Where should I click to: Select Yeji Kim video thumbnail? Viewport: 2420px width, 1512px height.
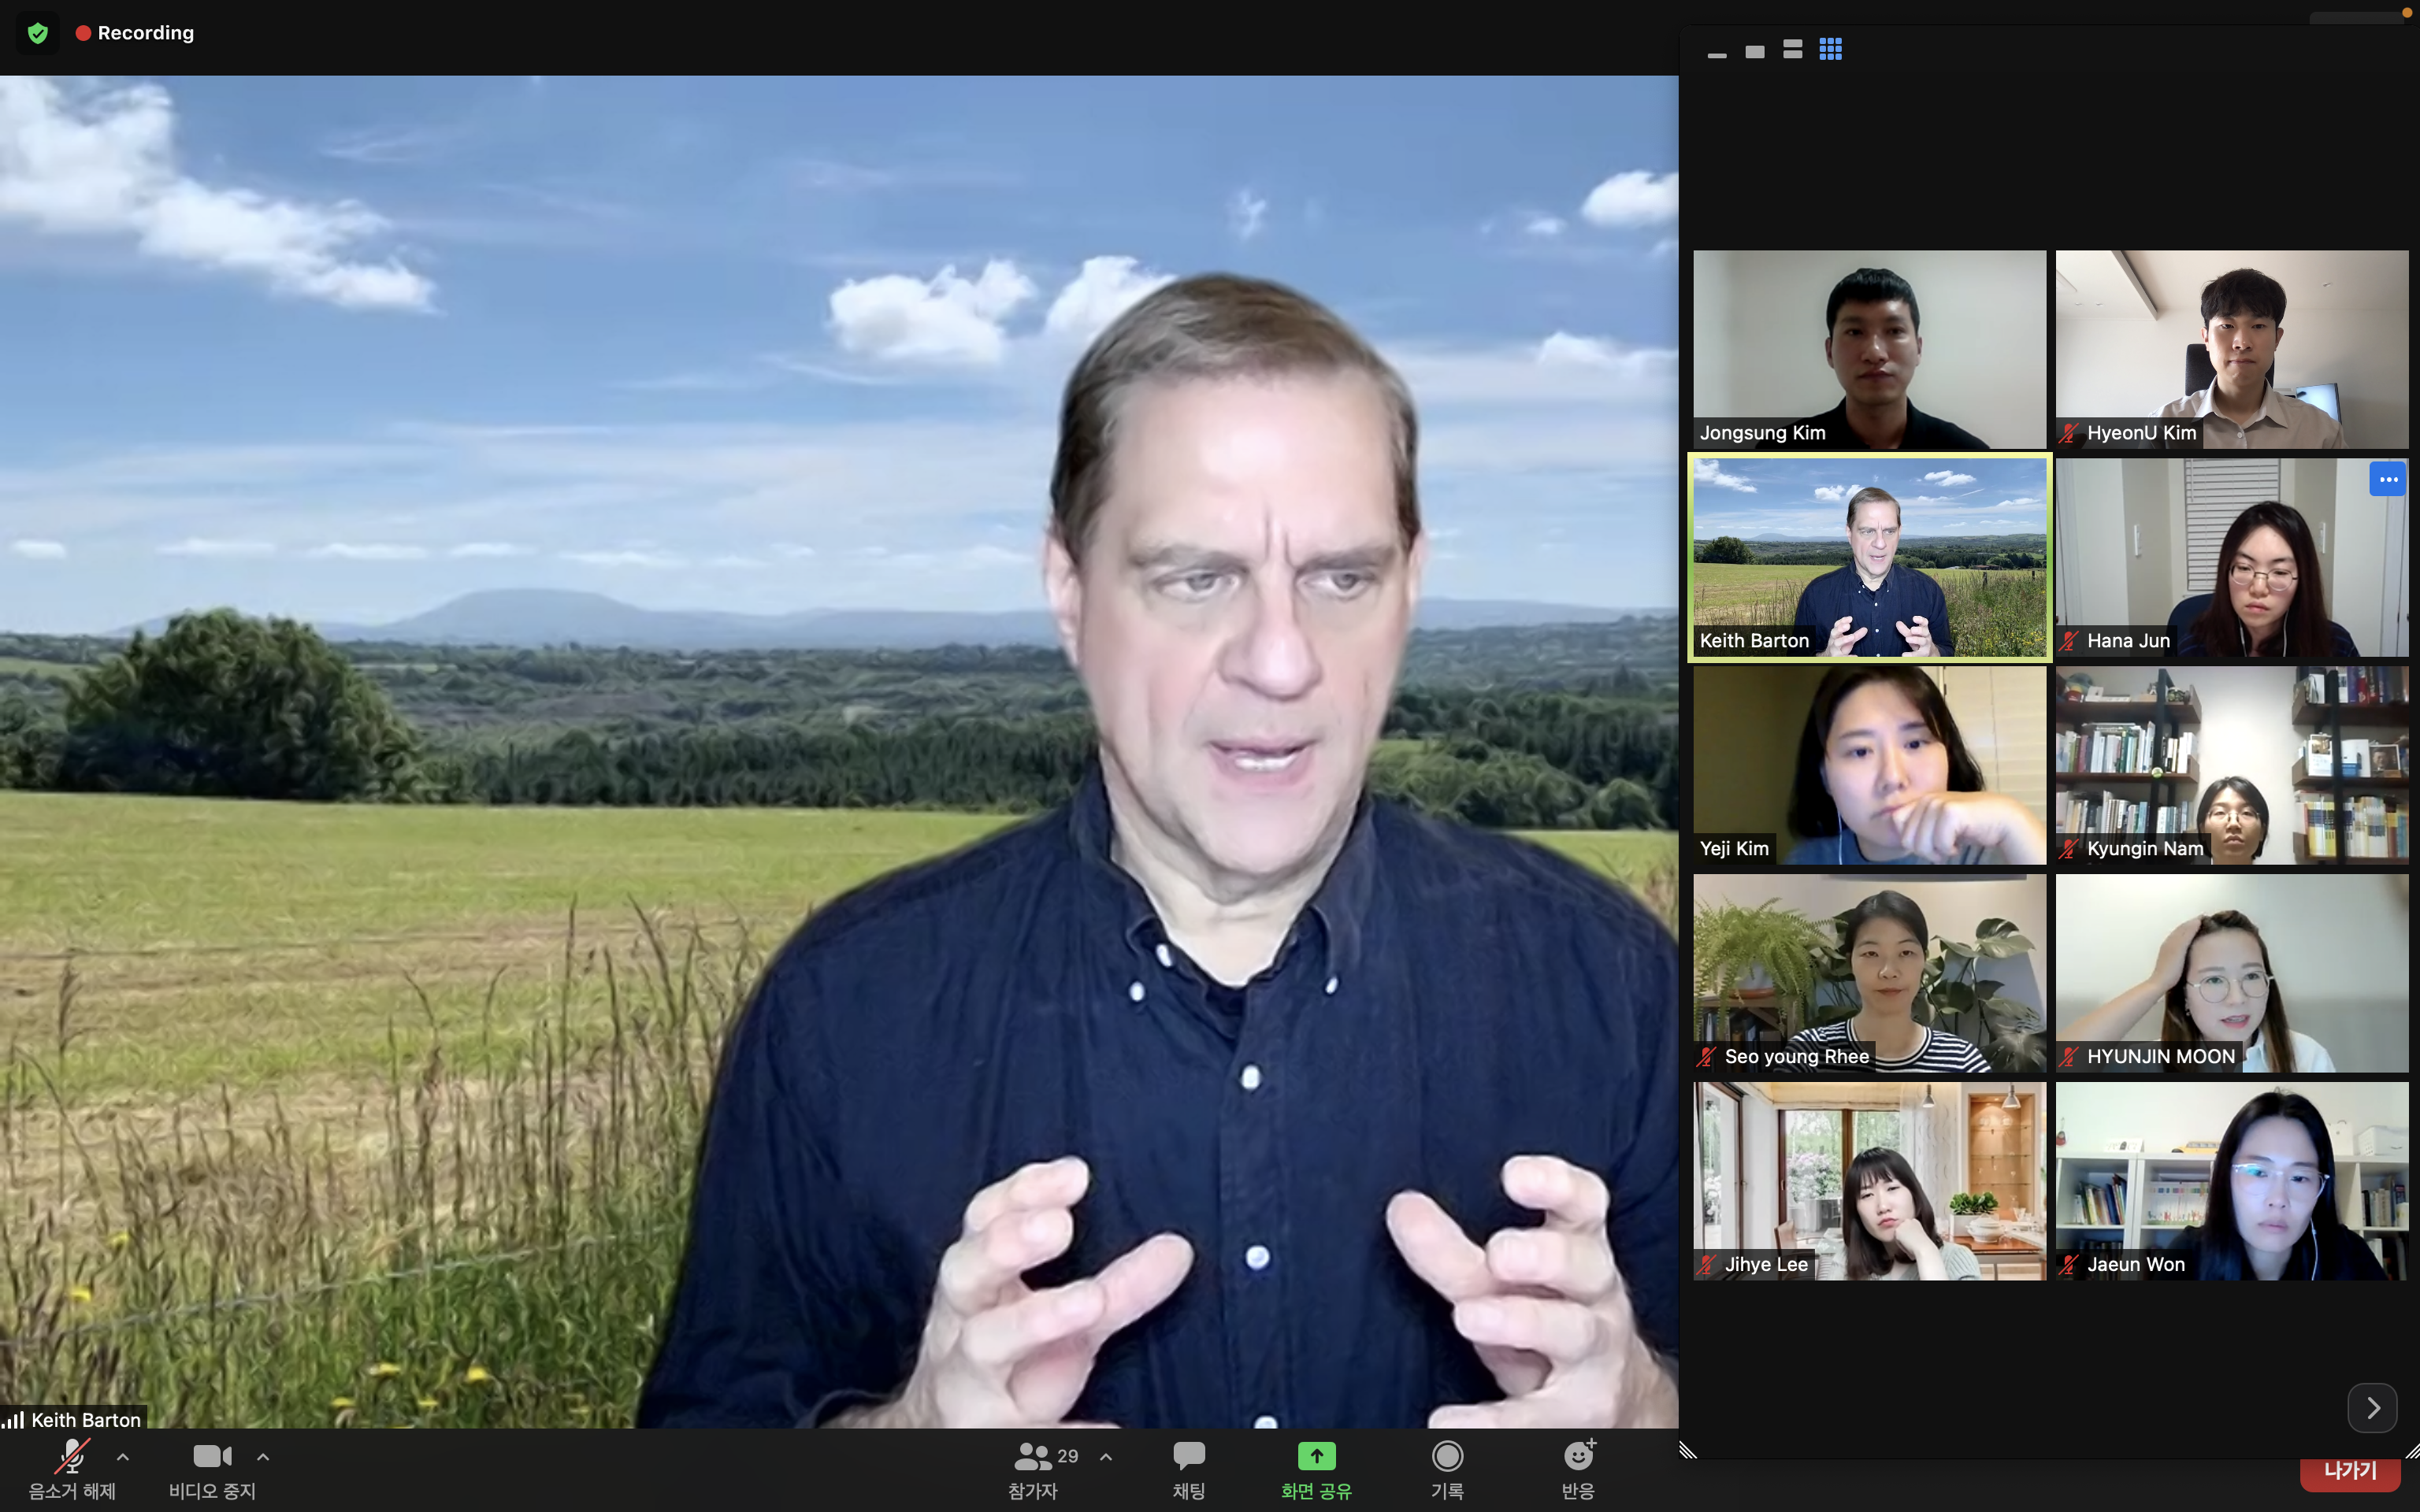[1869, 765]
